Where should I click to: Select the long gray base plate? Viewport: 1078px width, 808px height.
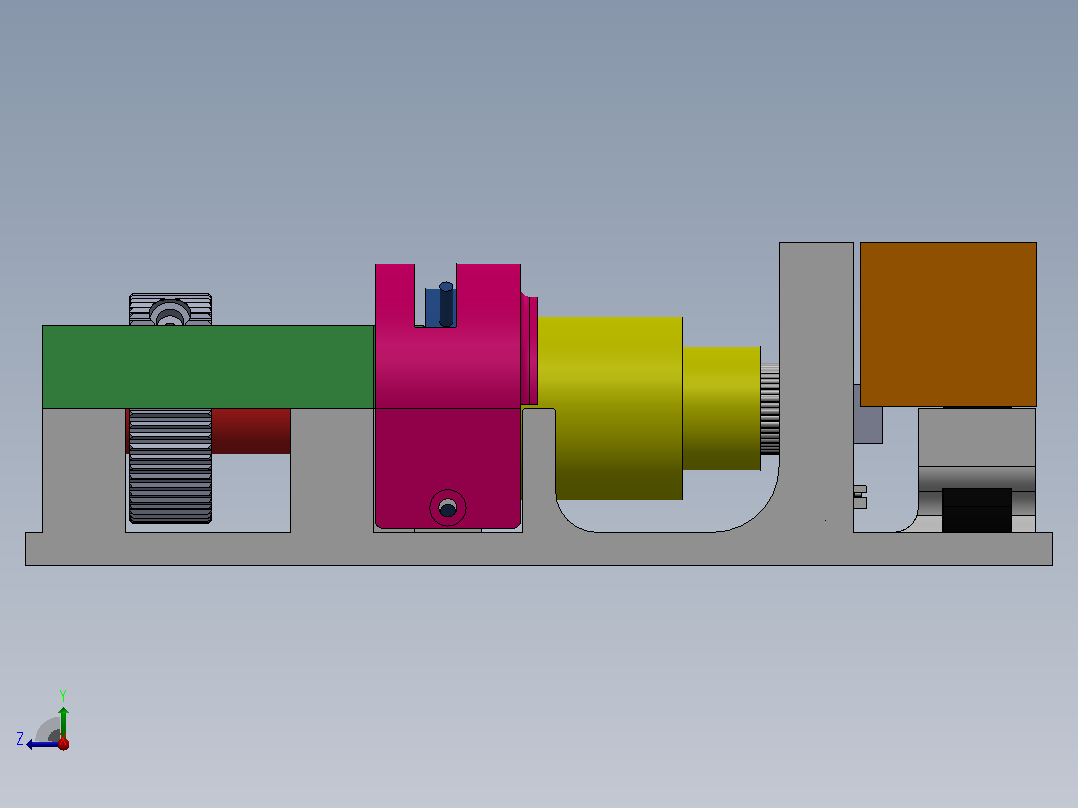click(x=539, y=549)
